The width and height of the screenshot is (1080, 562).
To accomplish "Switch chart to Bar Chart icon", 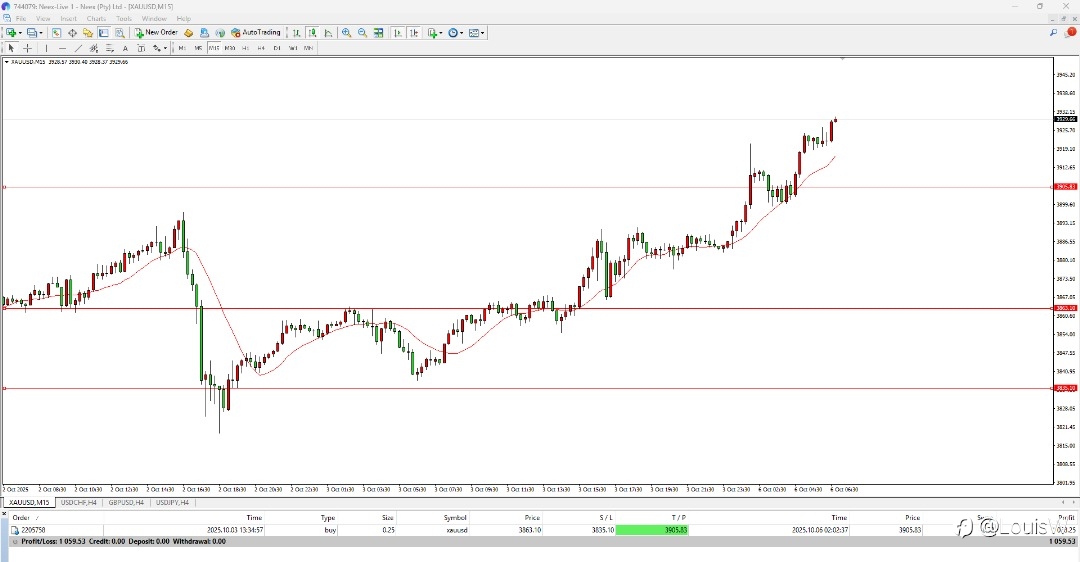I will pyautogui.click(x=296, y=32).
